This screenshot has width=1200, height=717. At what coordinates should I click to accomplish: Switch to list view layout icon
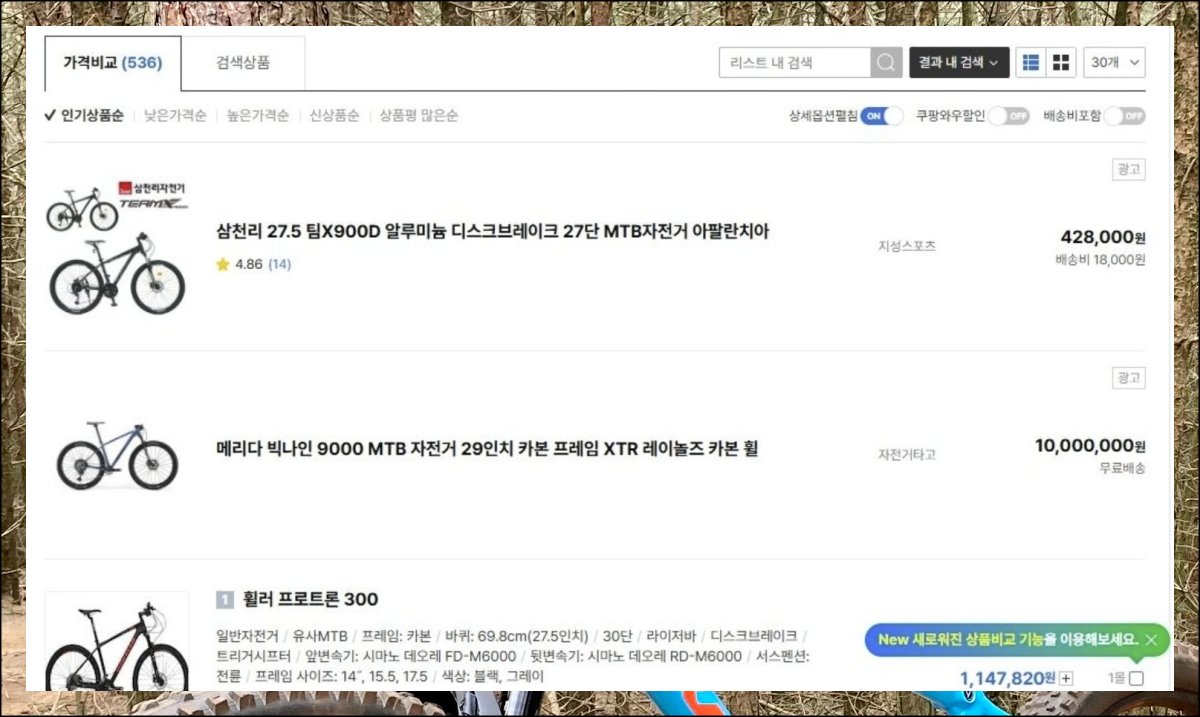tap(1031, 62)
